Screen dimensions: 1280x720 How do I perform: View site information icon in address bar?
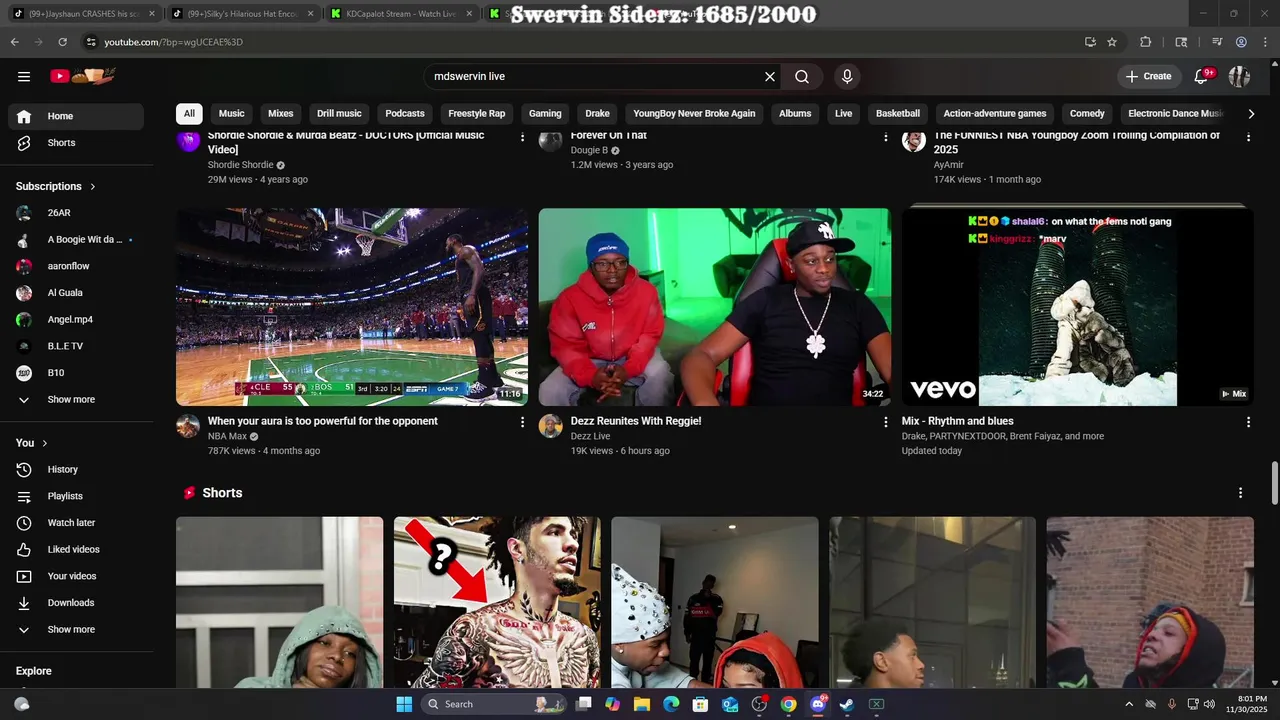tap(90, 42)
